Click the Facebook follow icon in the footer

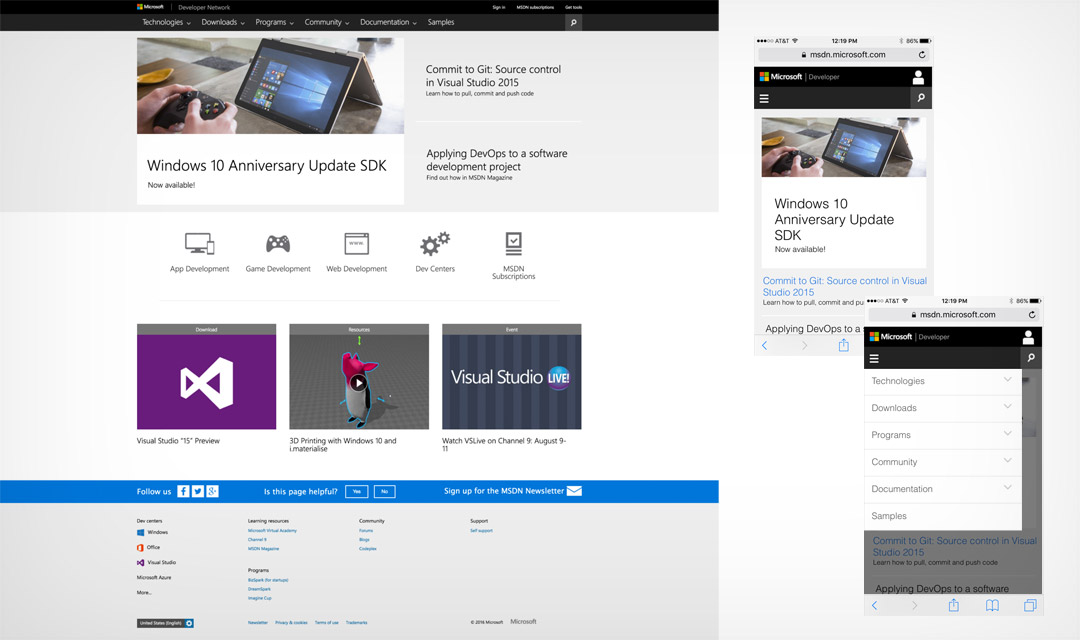[183, 491]
